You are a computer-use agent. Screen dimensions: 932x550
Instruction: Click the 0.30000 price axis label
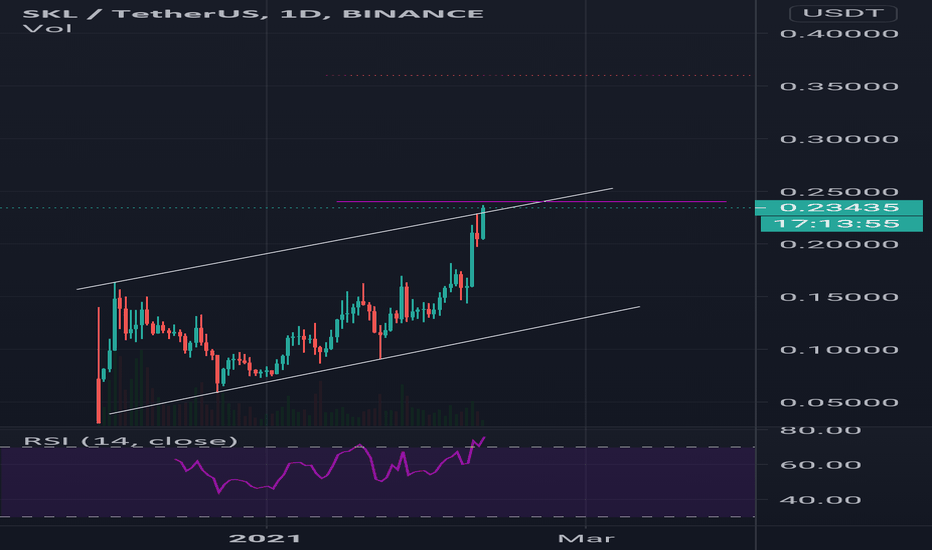point(839,139)
